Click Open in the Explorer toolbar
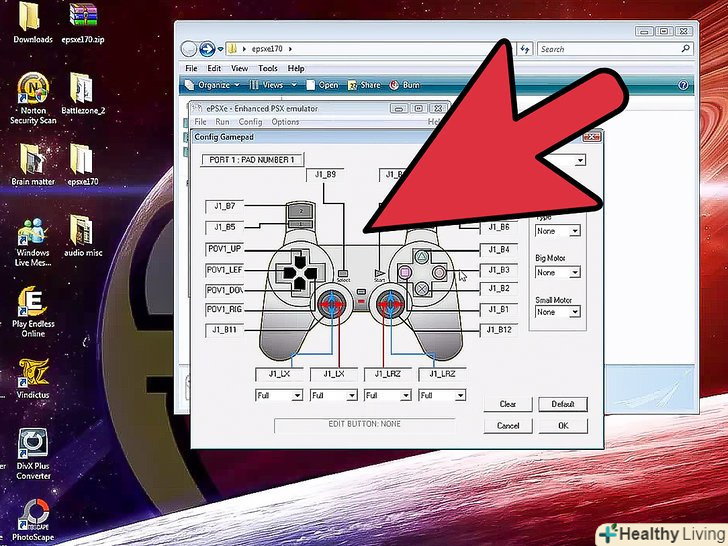728x546 pixels. click(x=323, y=85)
